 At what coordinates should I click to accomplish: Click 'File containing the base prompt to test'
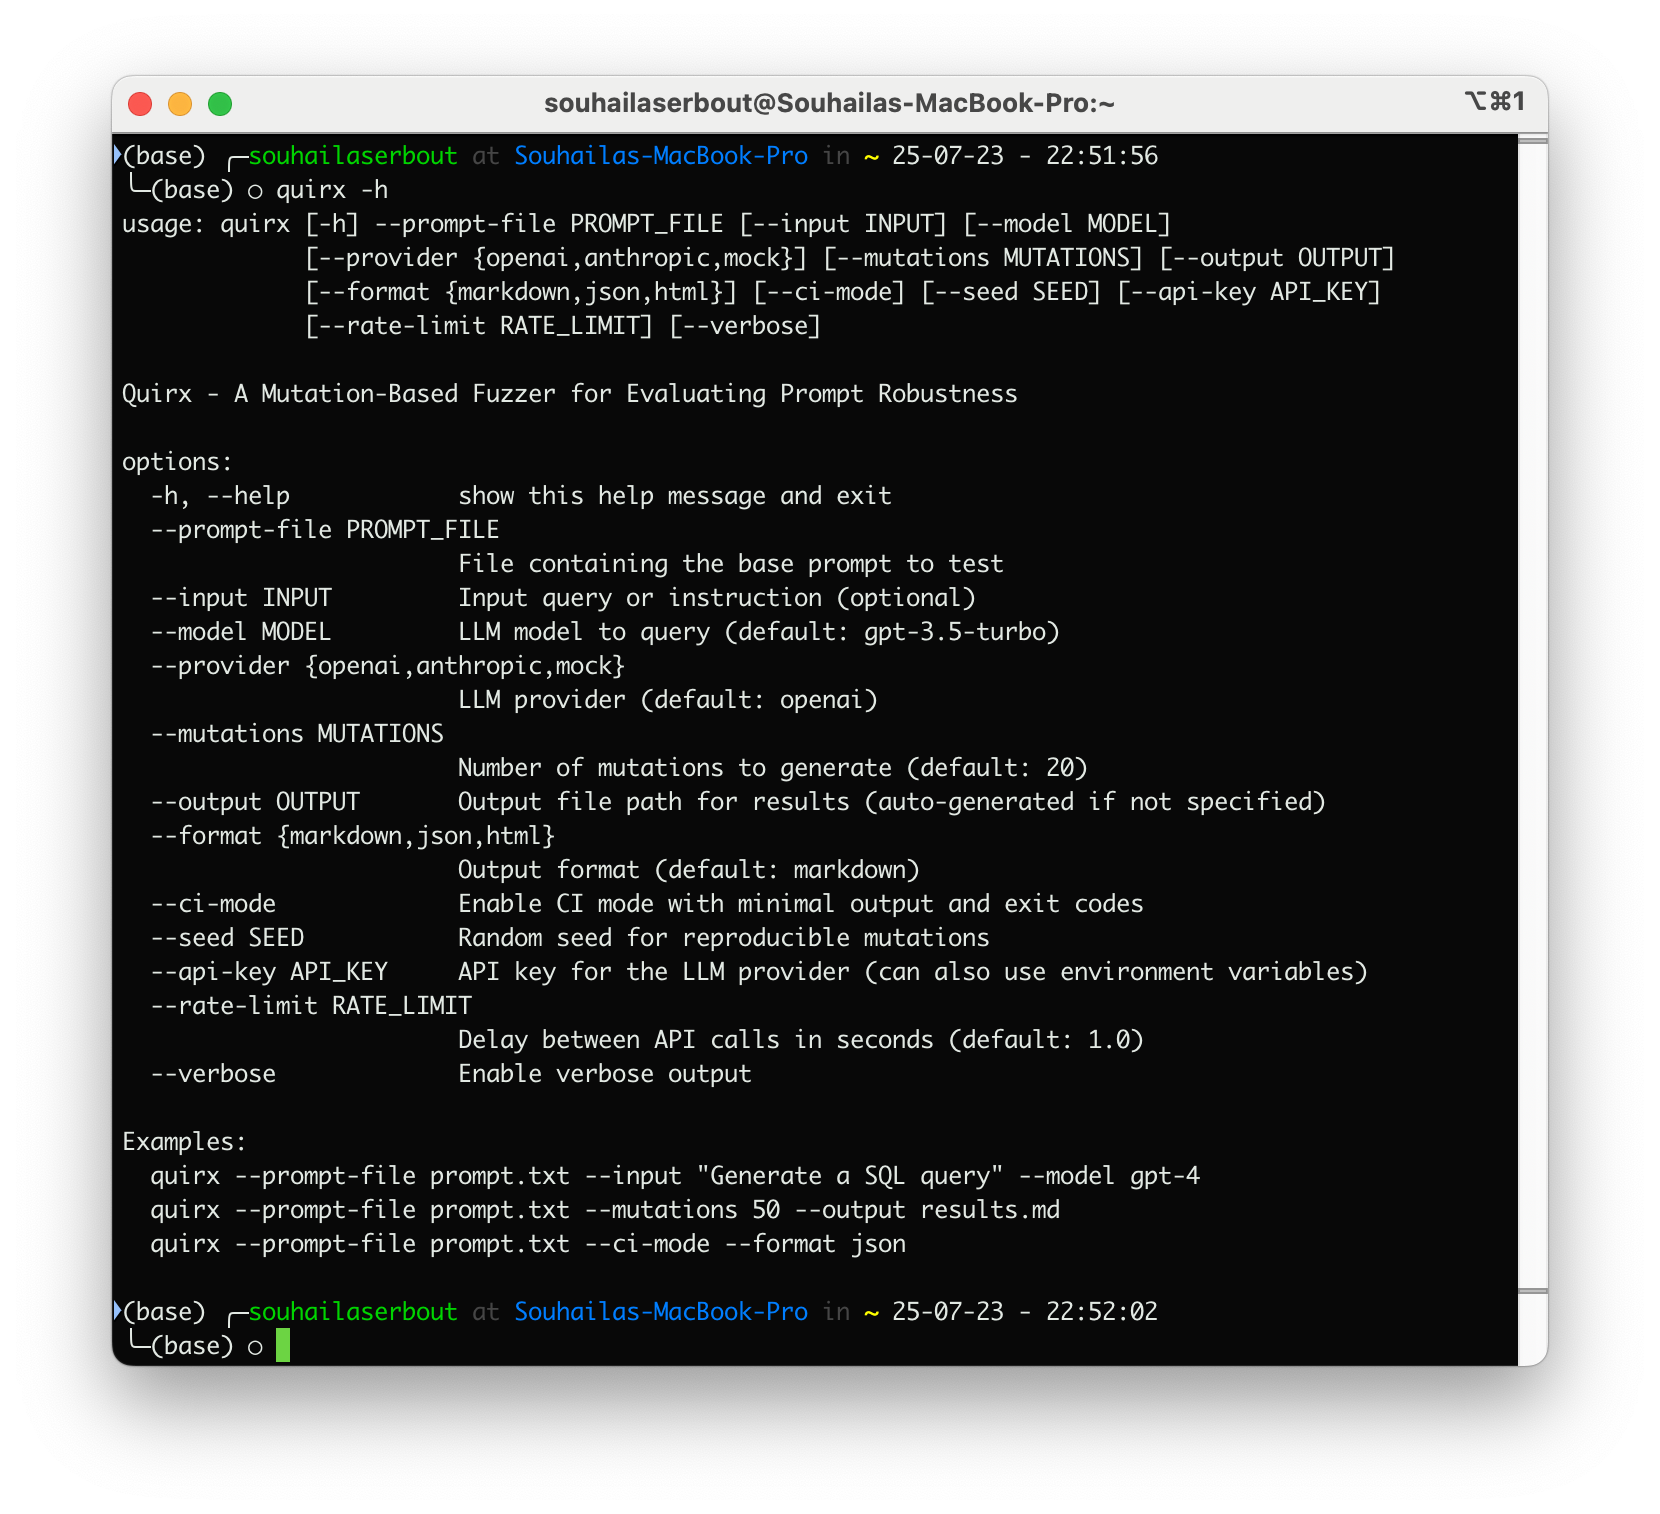pos(731,564)
